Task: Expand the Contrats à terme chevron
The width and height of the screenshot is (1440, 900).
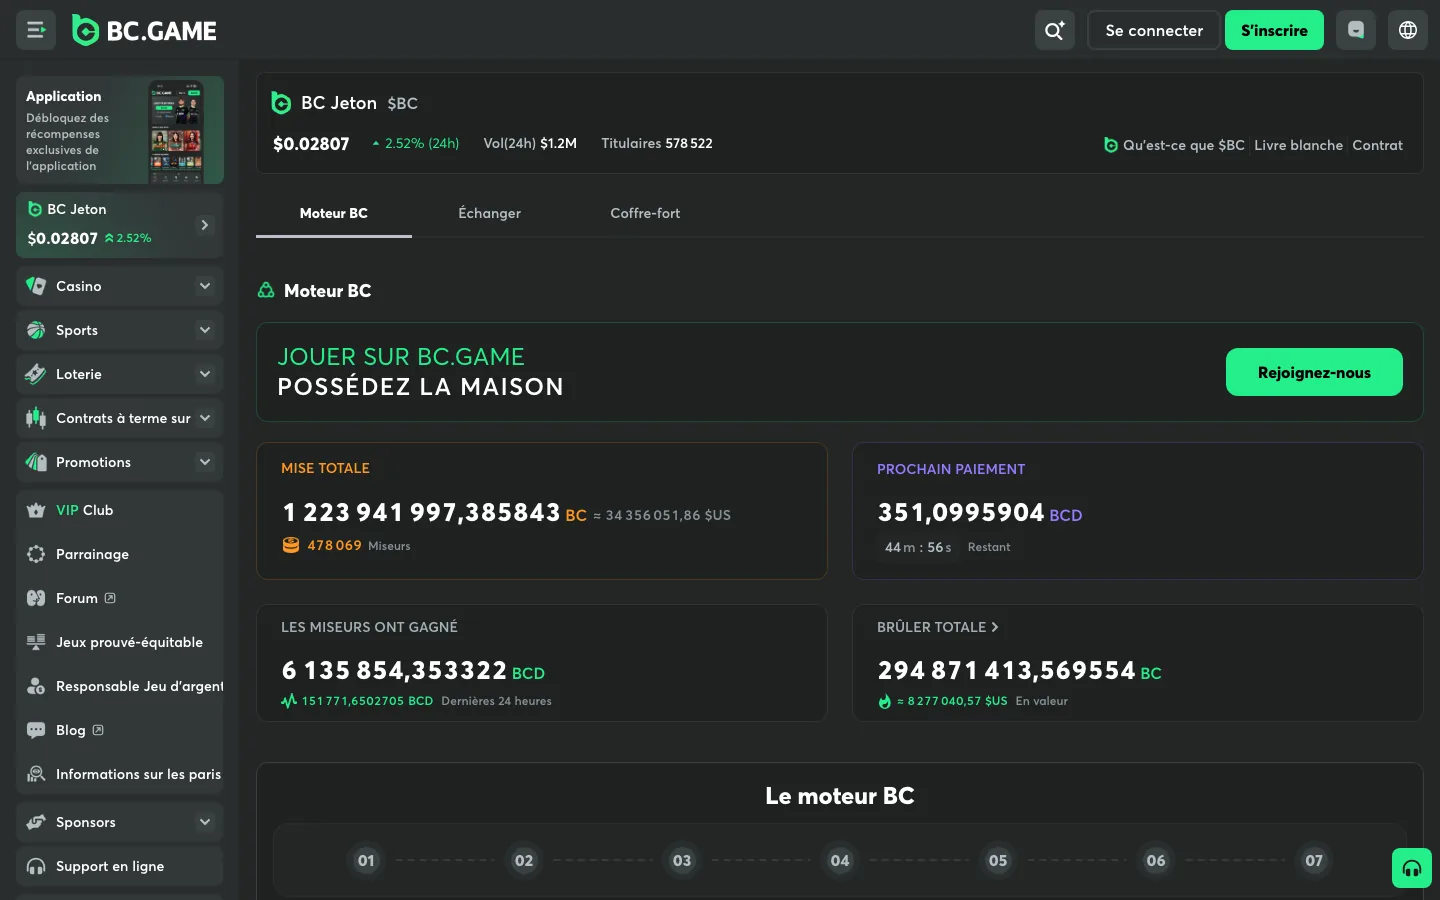Action: tap(205, 418)
